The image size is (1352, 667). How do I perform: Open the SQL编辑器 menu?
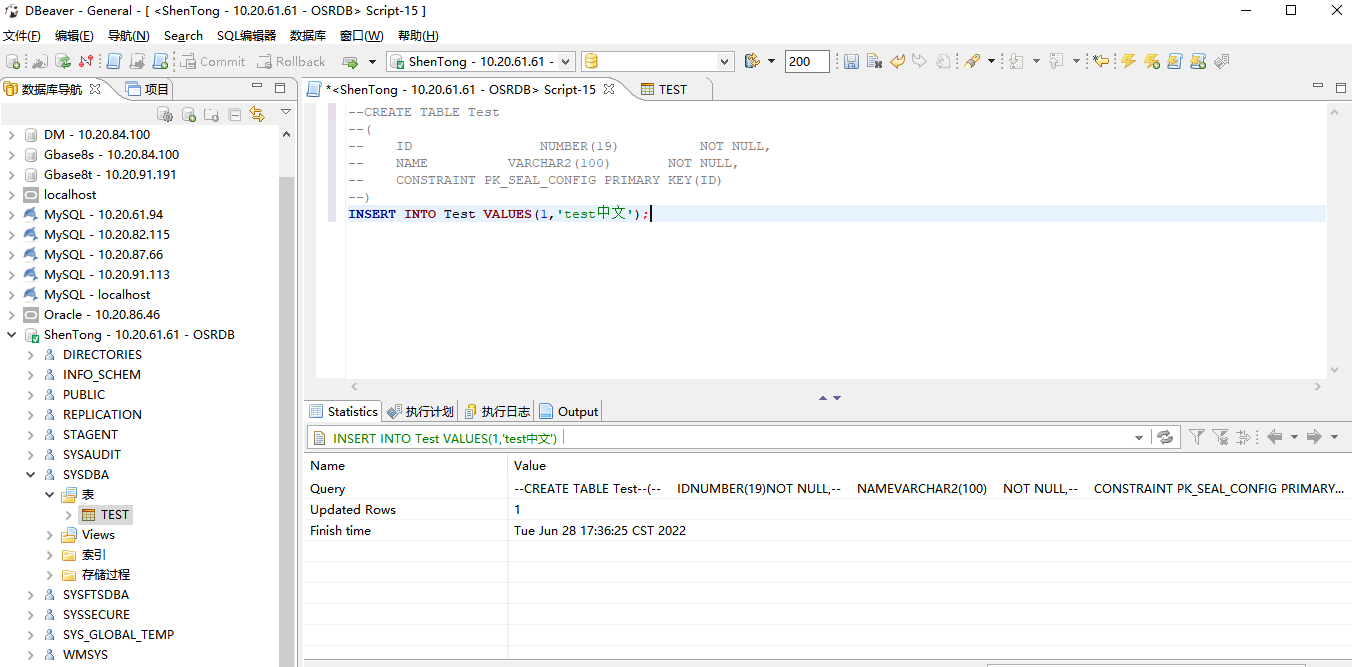246,35
